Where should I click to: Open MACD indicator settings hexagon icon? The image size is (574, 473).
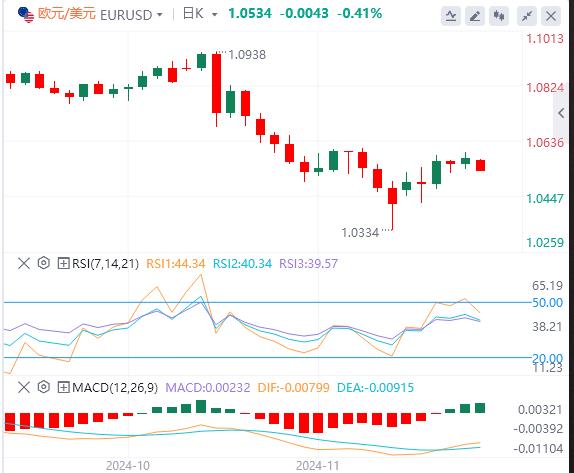tap(44, 387)
